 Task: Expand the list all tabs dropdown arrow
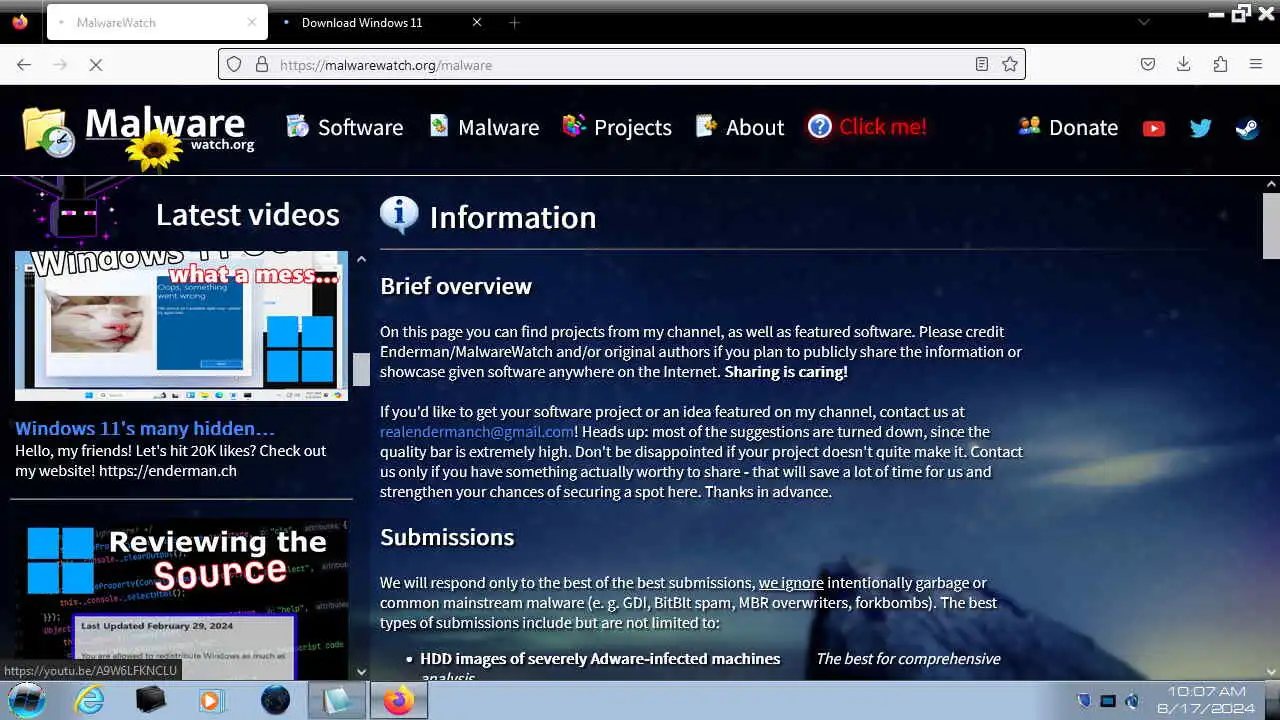(1143, 22)
